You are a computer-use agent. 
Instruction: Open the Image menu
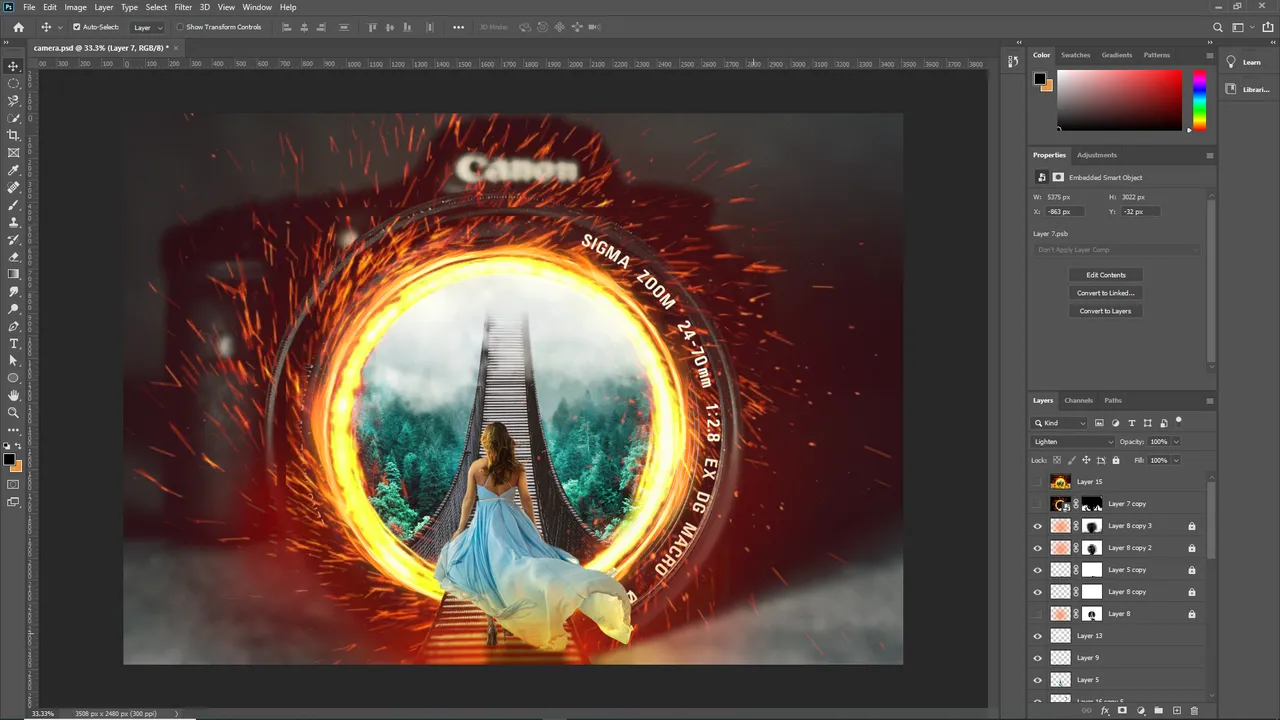(76, 7)
